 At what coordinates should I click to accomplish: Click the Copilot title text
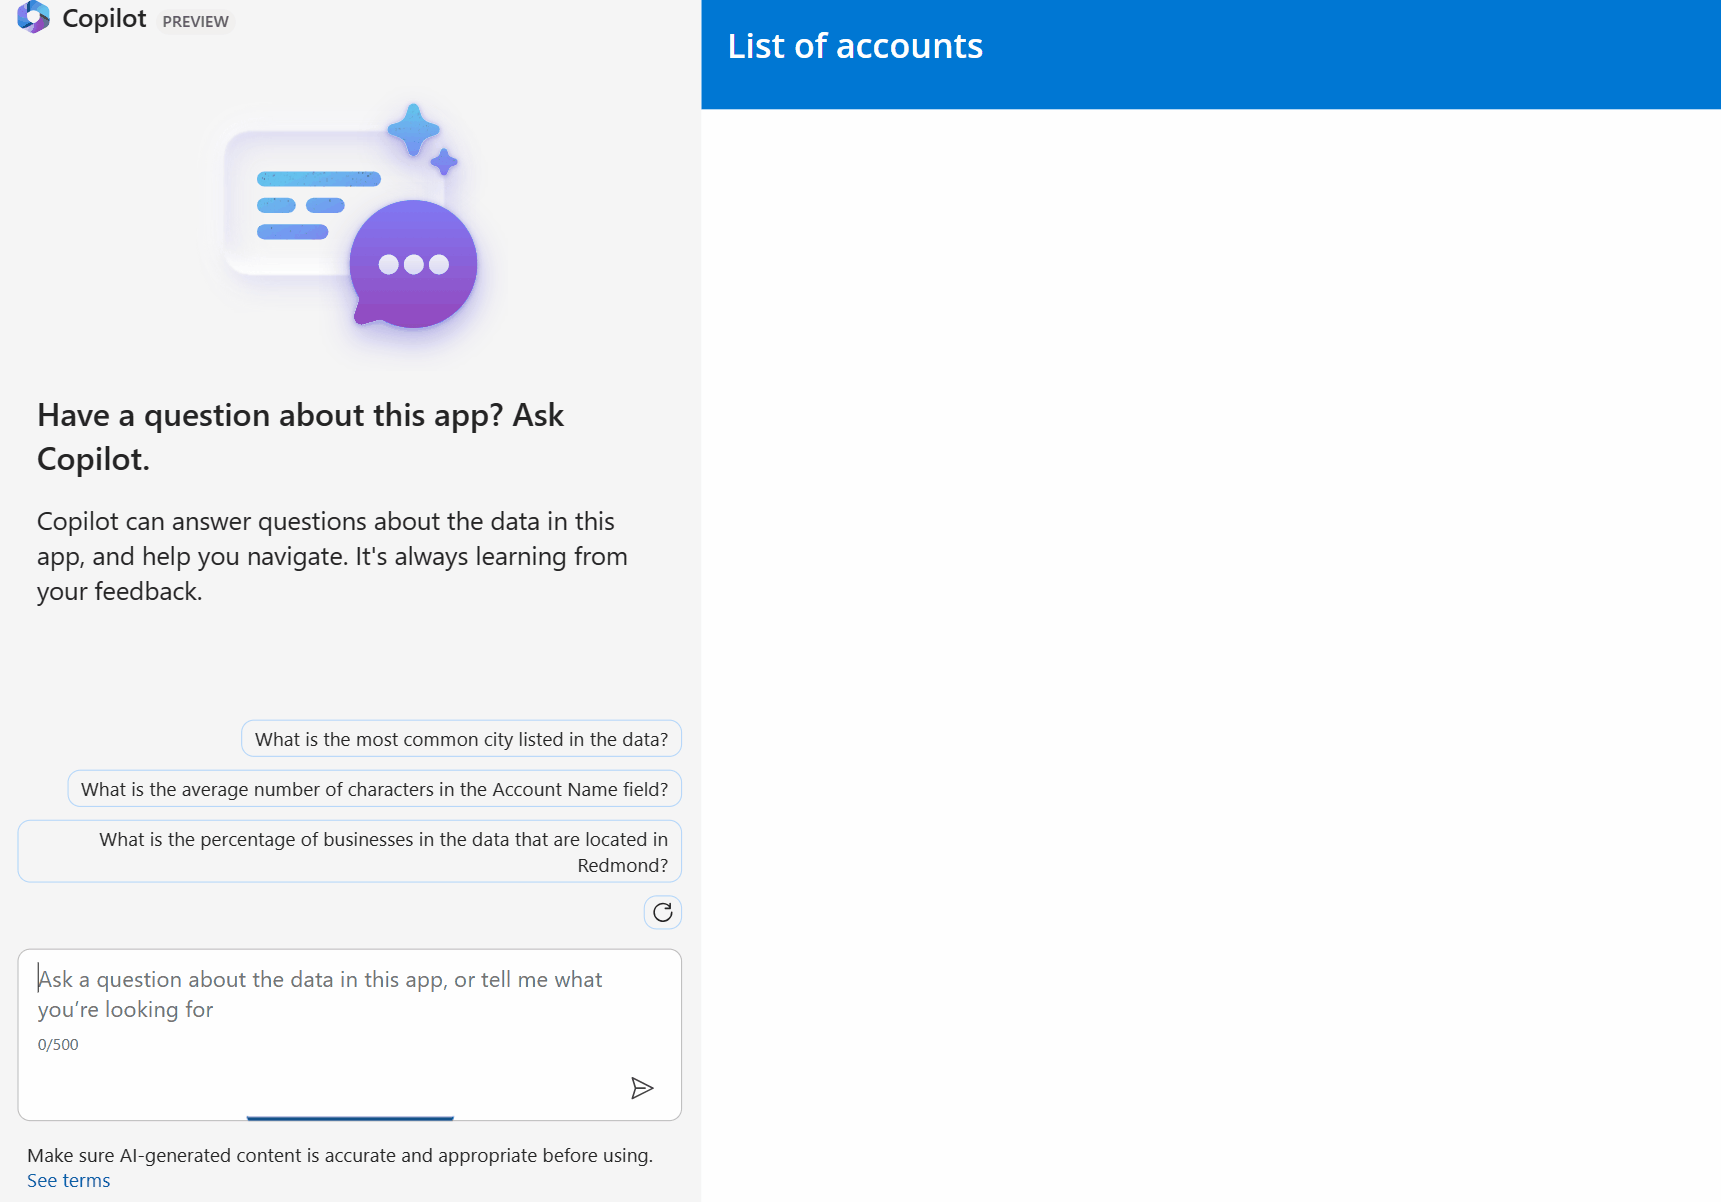click(x=104, y=19)
